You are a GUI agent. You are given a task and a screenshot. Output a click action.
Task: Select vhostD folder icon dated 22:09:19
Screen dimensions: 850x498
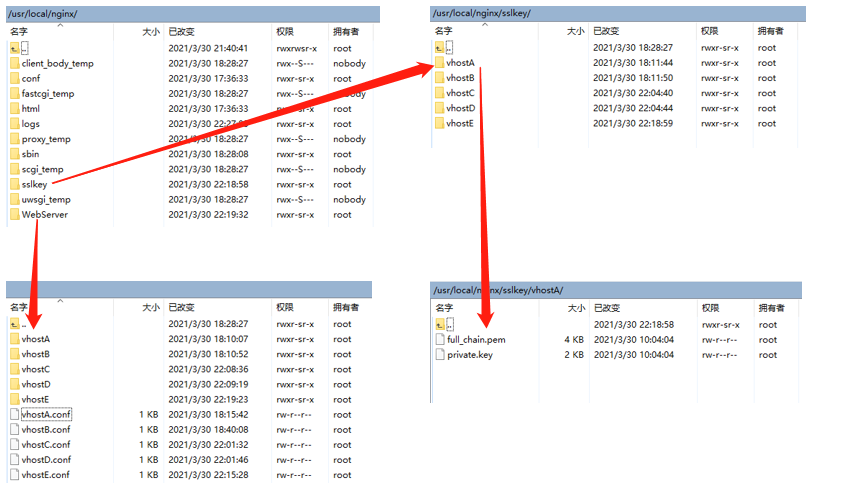(15, 385)
